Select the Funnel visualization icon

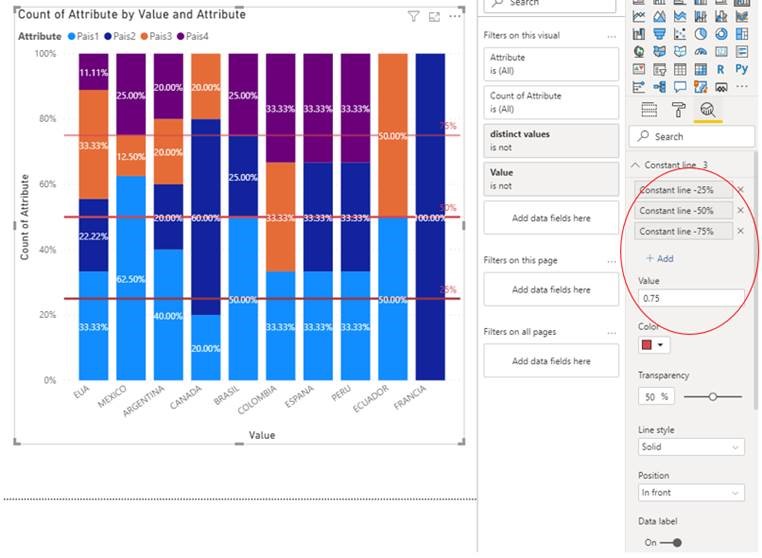659,34
